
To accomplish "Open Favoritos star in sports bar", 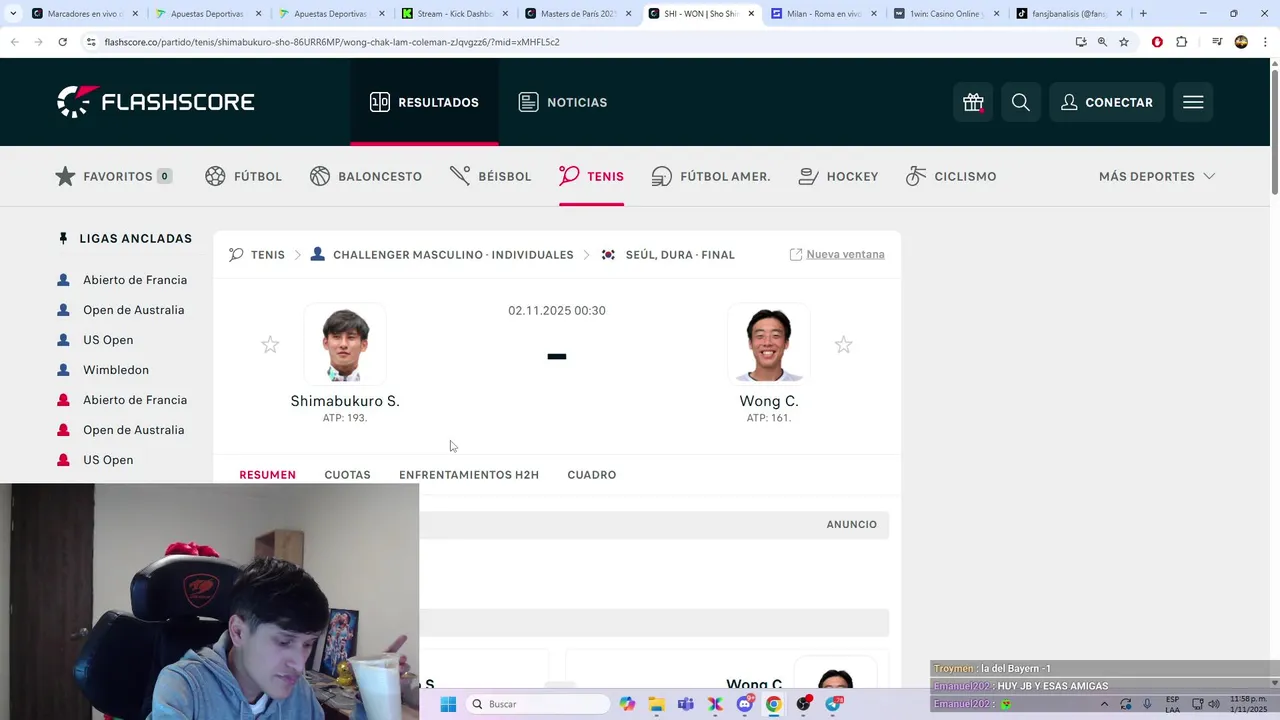I will coord(113,176).
